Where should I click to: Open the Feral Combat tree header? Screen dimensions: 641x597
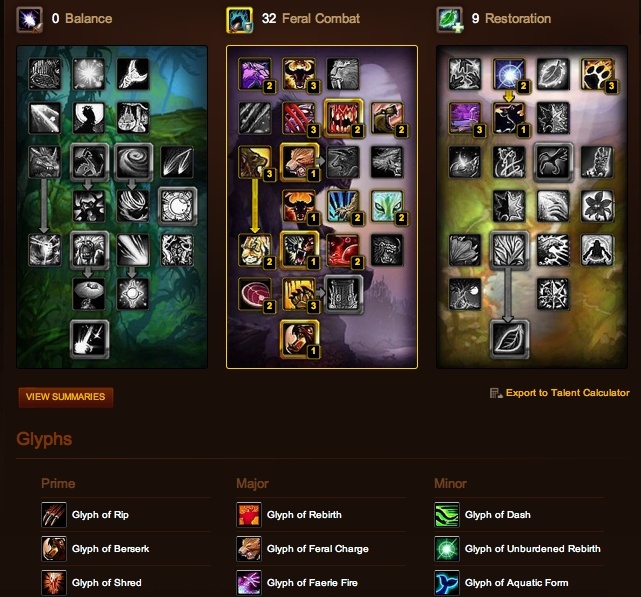pyautogui.click(x=311, y=19)
